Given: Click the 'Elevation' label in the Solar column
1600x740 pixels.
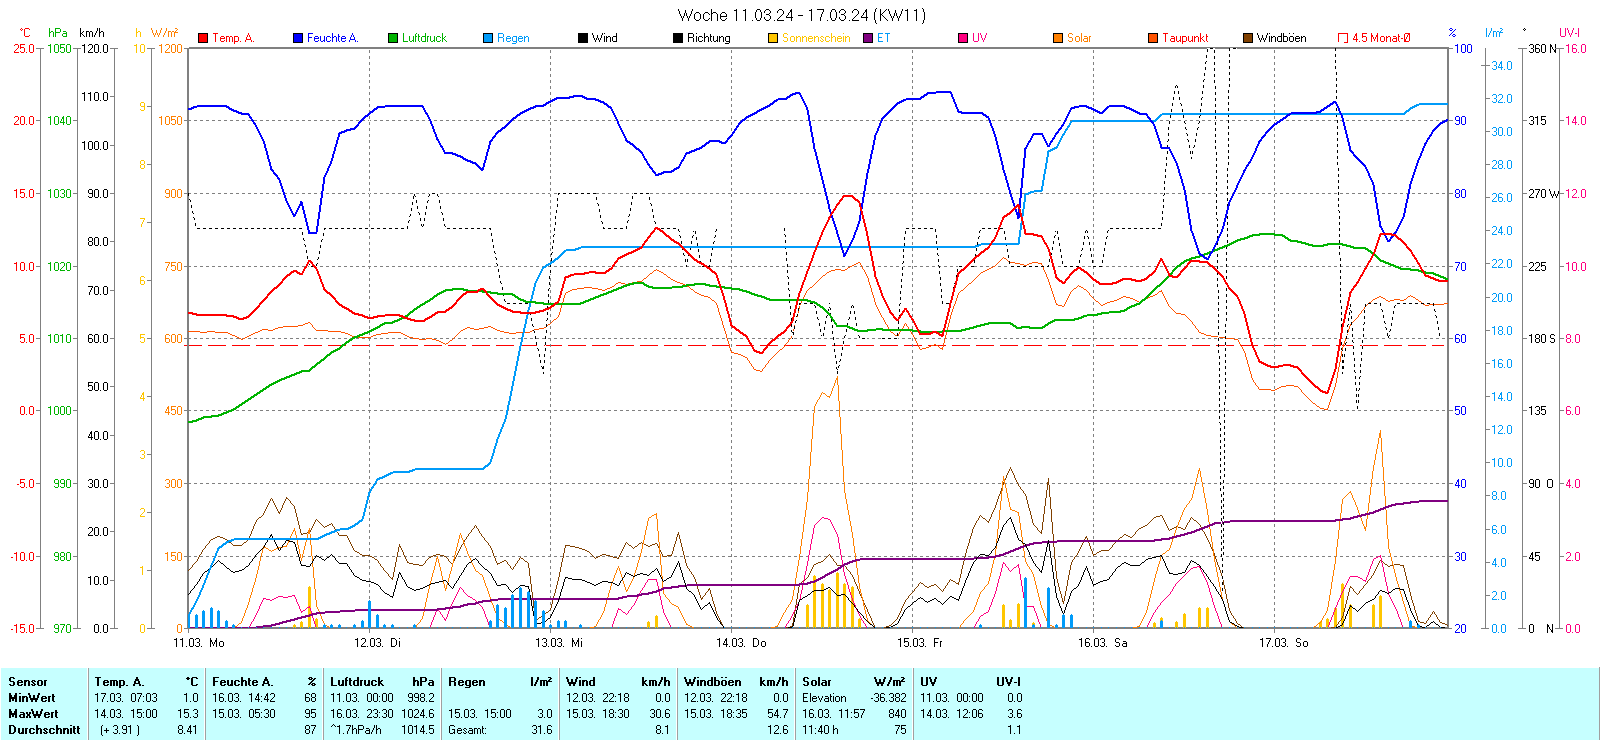Looking at the screenshot, I should point(824,698).
